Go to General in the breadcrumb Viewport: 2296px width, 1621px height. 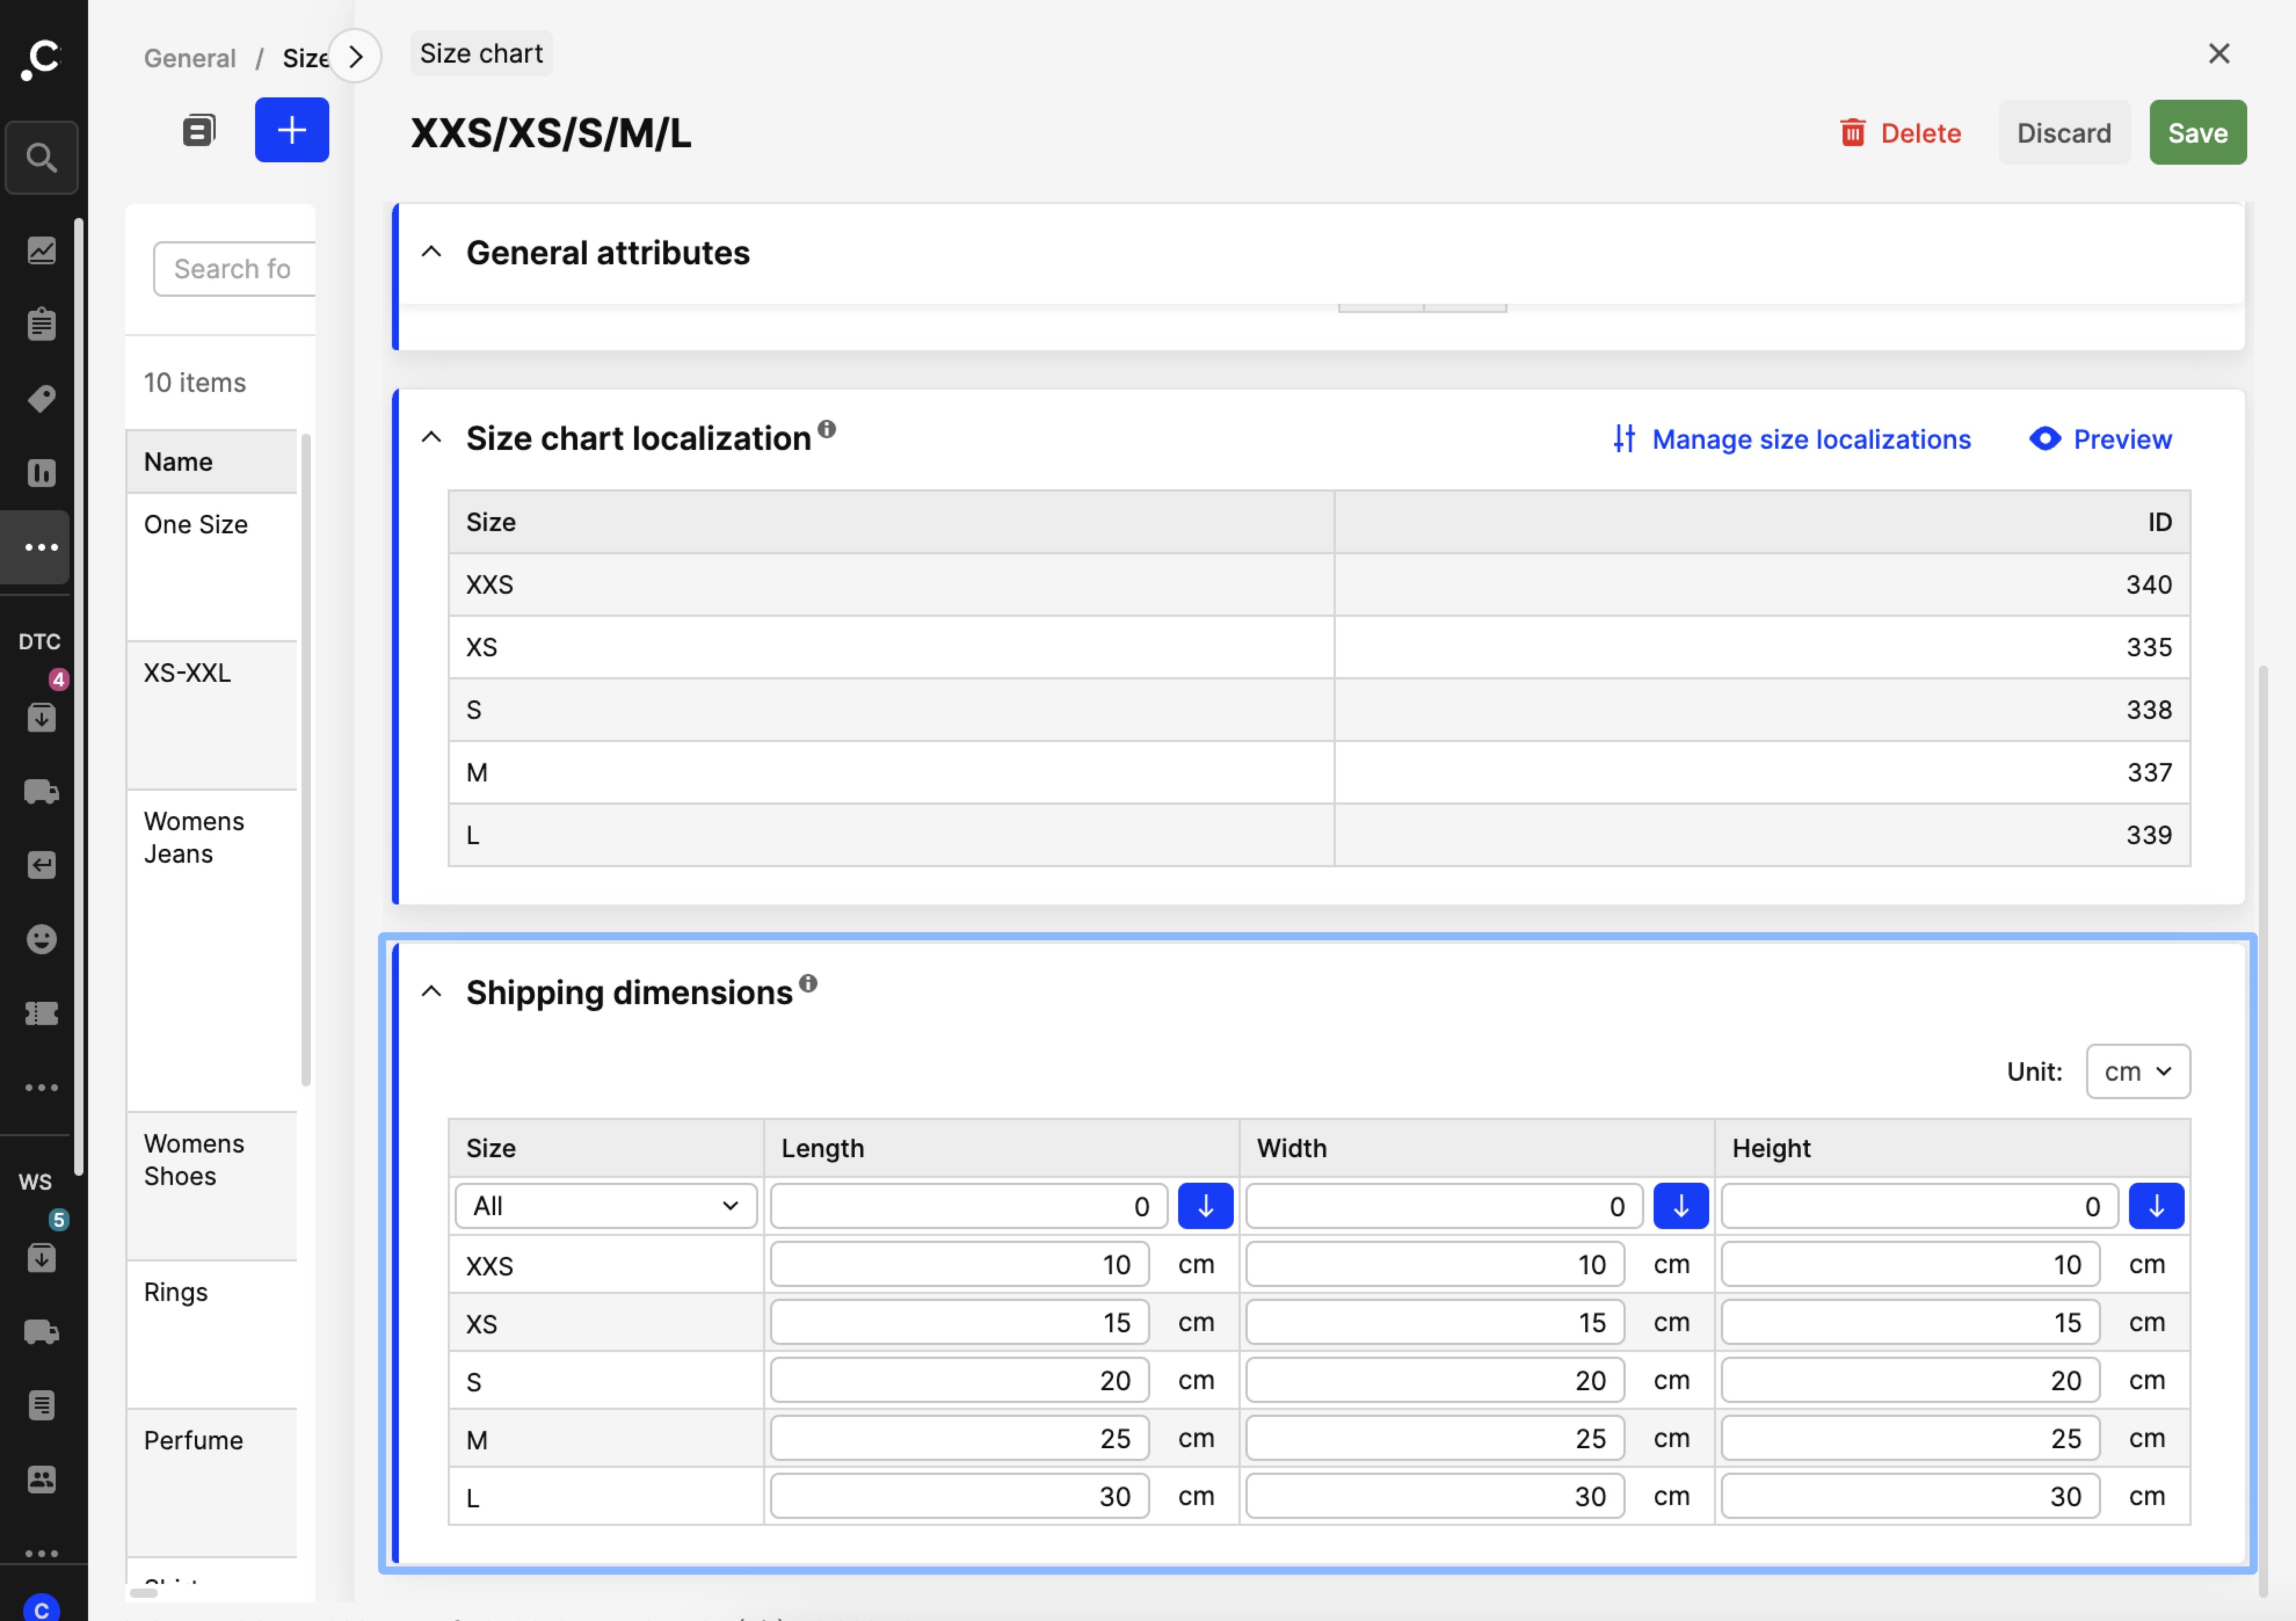(190, 59)
